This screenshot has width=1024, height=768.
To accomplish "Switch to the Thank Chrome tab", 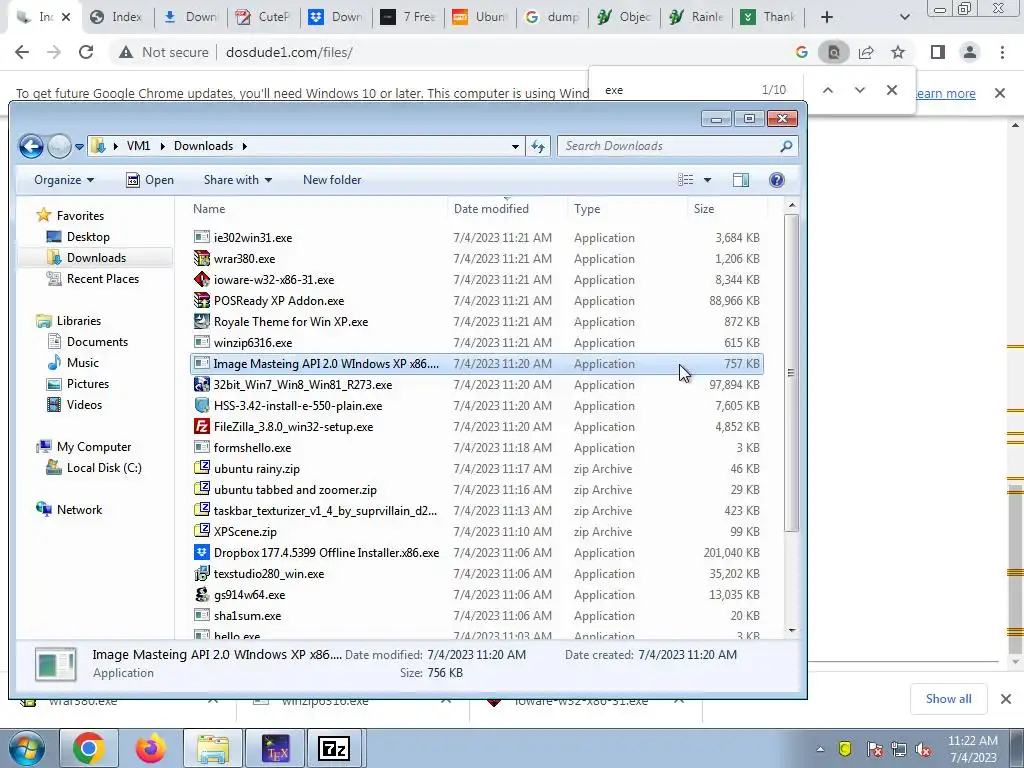I will pyautogui.click(x=768, y=17).
